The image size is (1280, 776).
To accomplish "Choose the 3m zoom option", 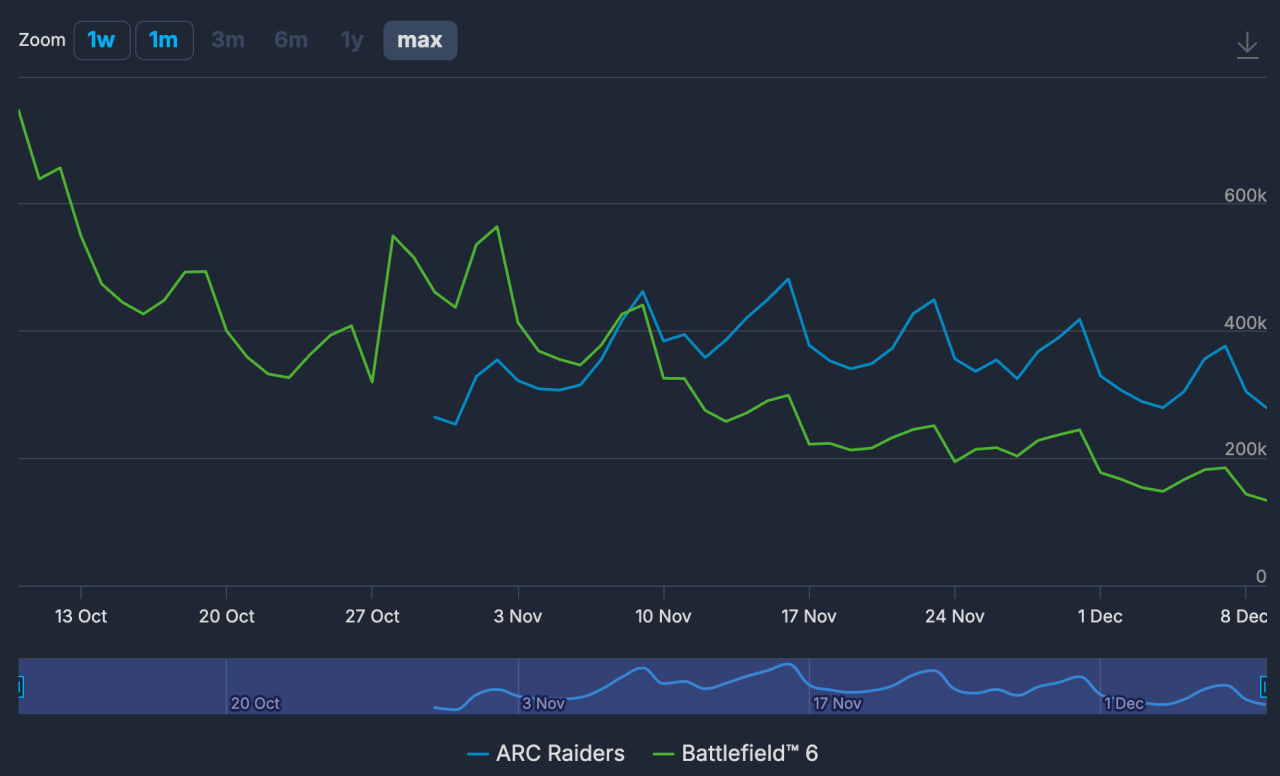I will point(228,41).
